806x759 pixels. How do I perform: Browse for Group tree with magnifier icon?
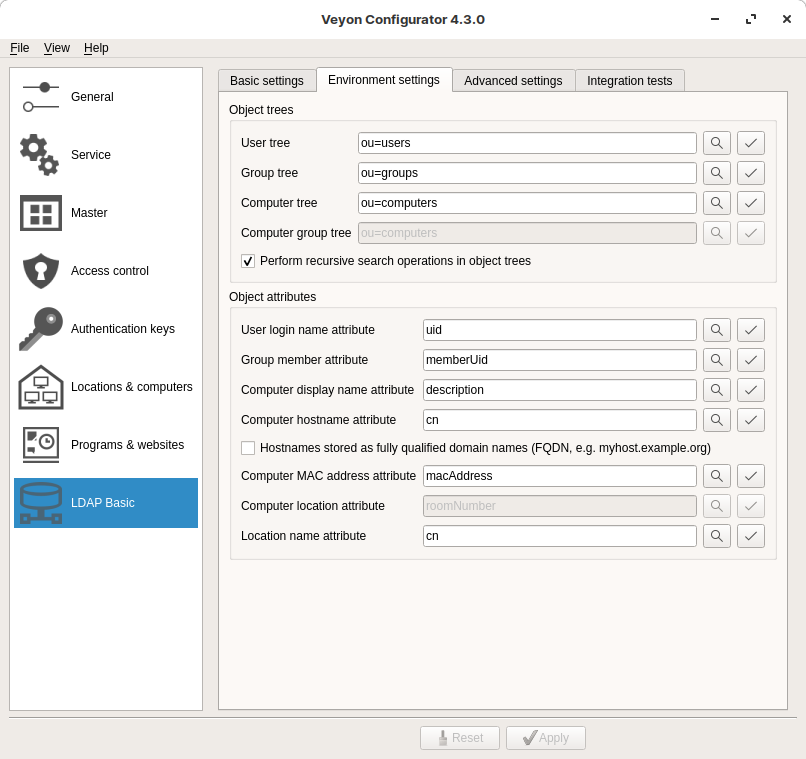pos(717,173)
